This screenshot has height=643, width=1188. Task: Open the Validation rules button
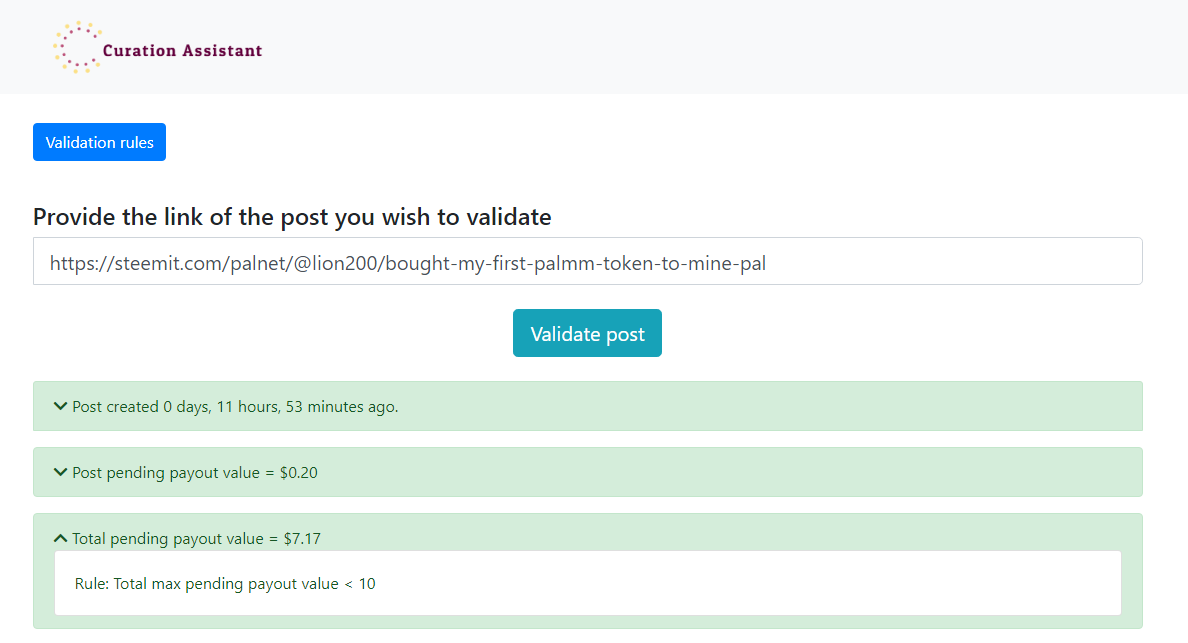pos(99,142)
